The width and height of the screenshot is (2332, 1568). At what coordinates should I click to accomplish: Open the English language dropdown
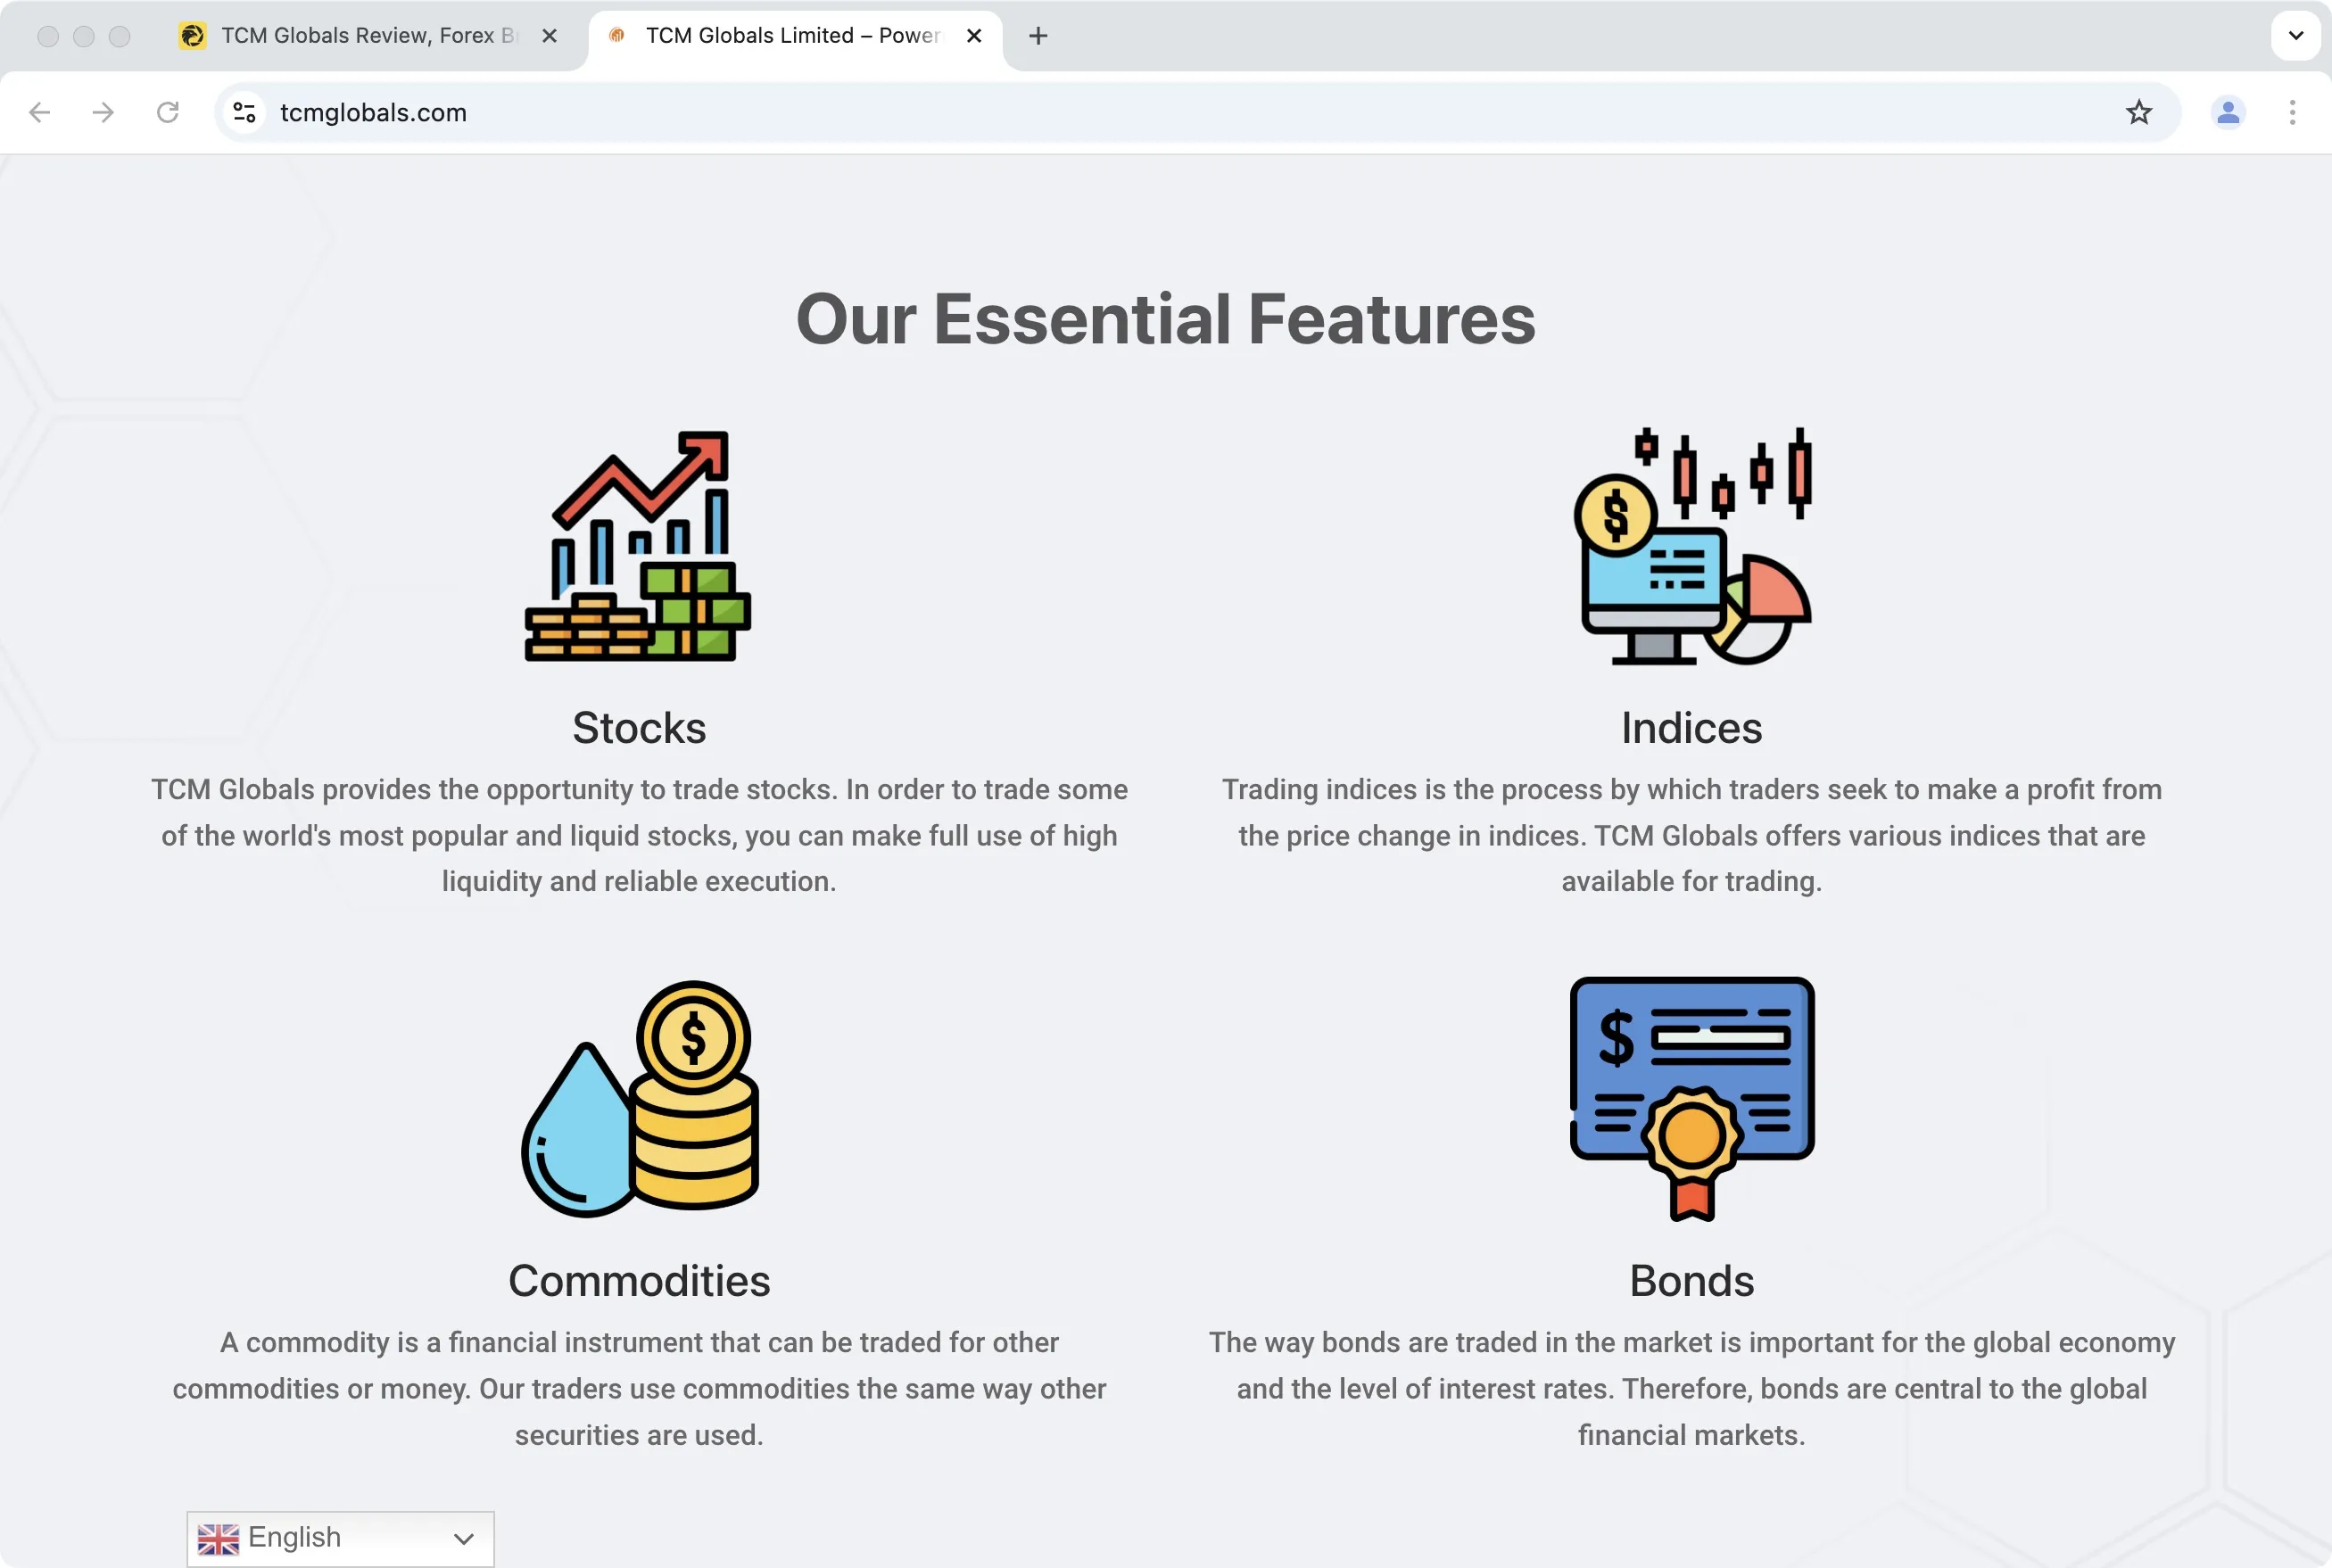(x=341, y=1539)
